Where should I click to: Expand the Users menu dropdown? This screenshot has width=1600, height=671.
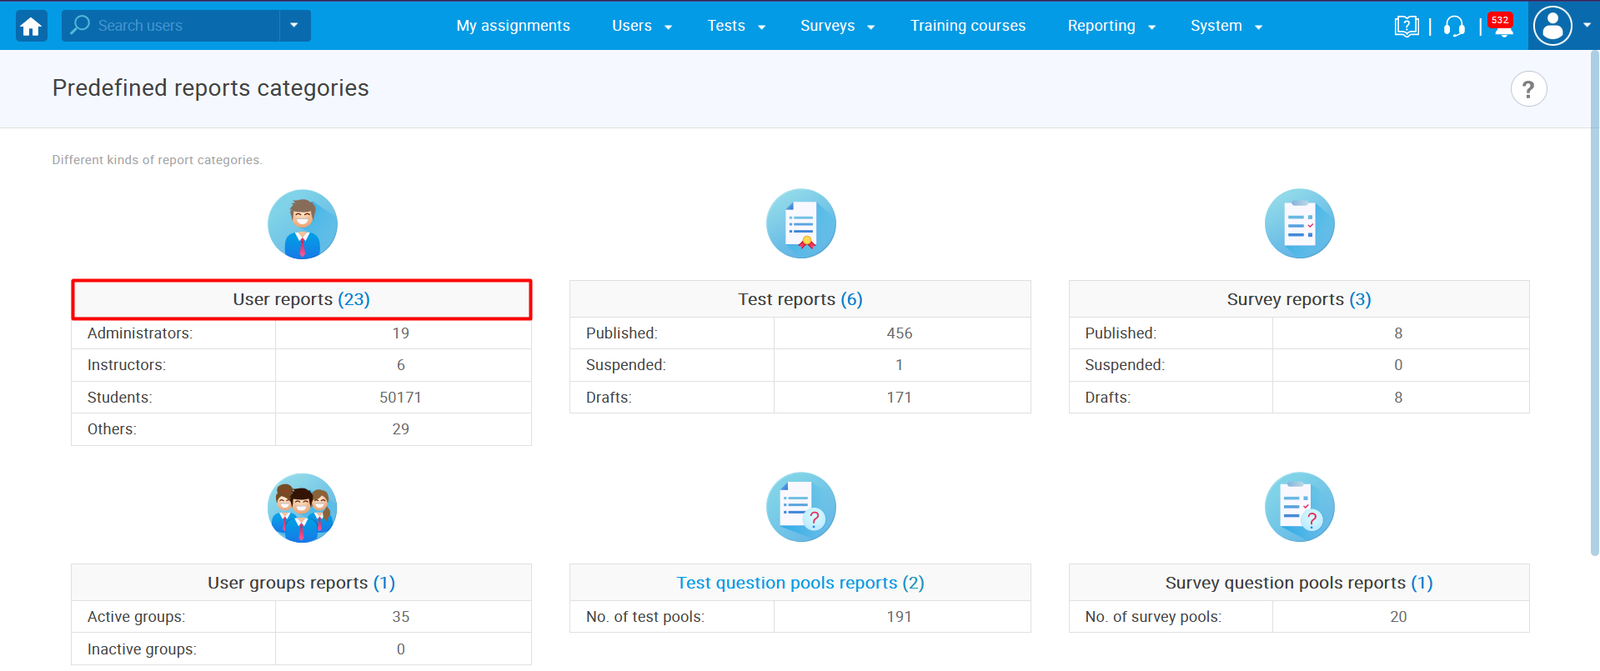click(x=641, y=26)
